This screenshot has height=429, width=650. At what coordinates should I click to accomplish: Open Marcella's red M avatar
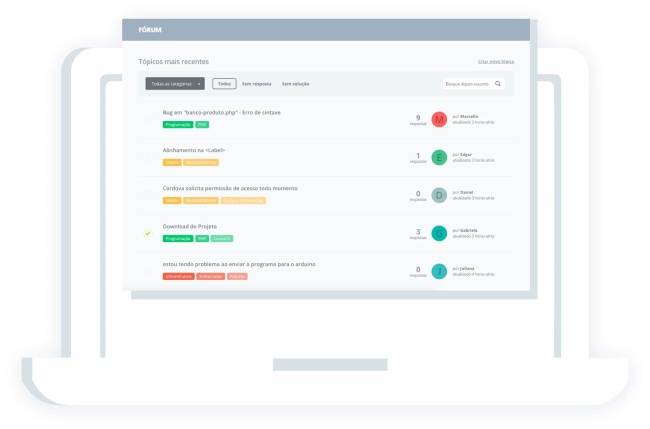[439, 119]
